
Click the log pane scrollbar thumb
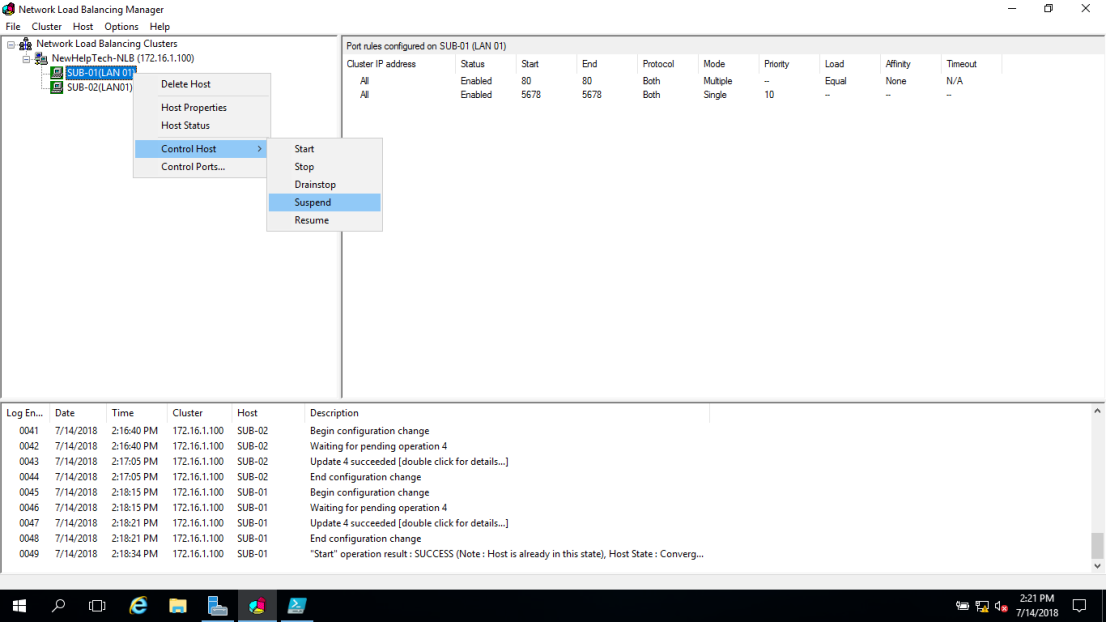click(x=1098, y=546)
